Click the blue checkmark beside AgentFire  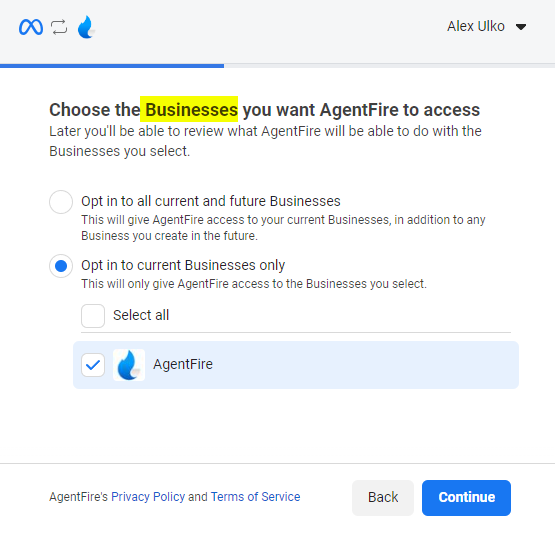click(93, 365)
